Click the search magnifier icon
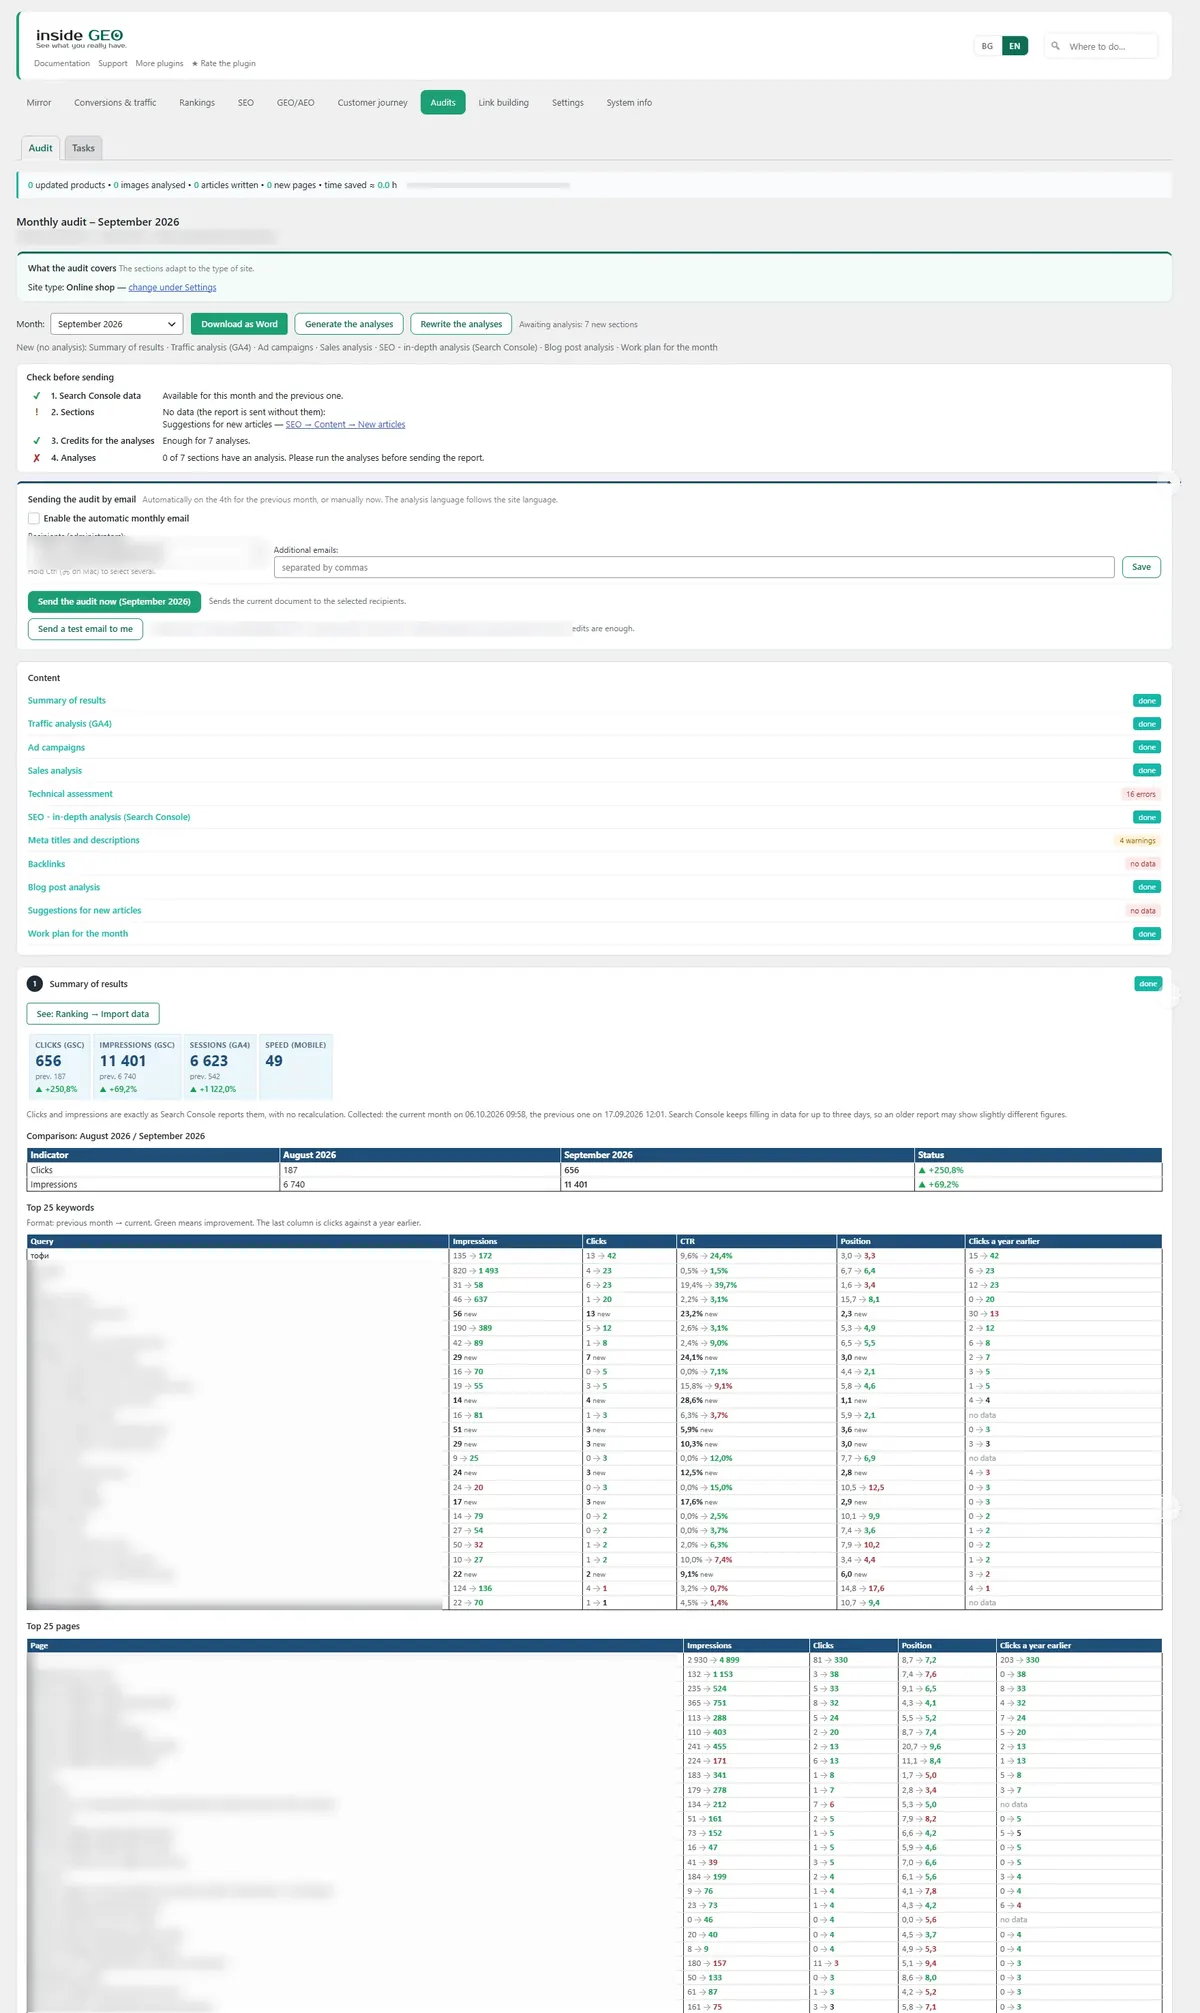Screen dimensions: 1200x2013 (x=1055, y=46)
